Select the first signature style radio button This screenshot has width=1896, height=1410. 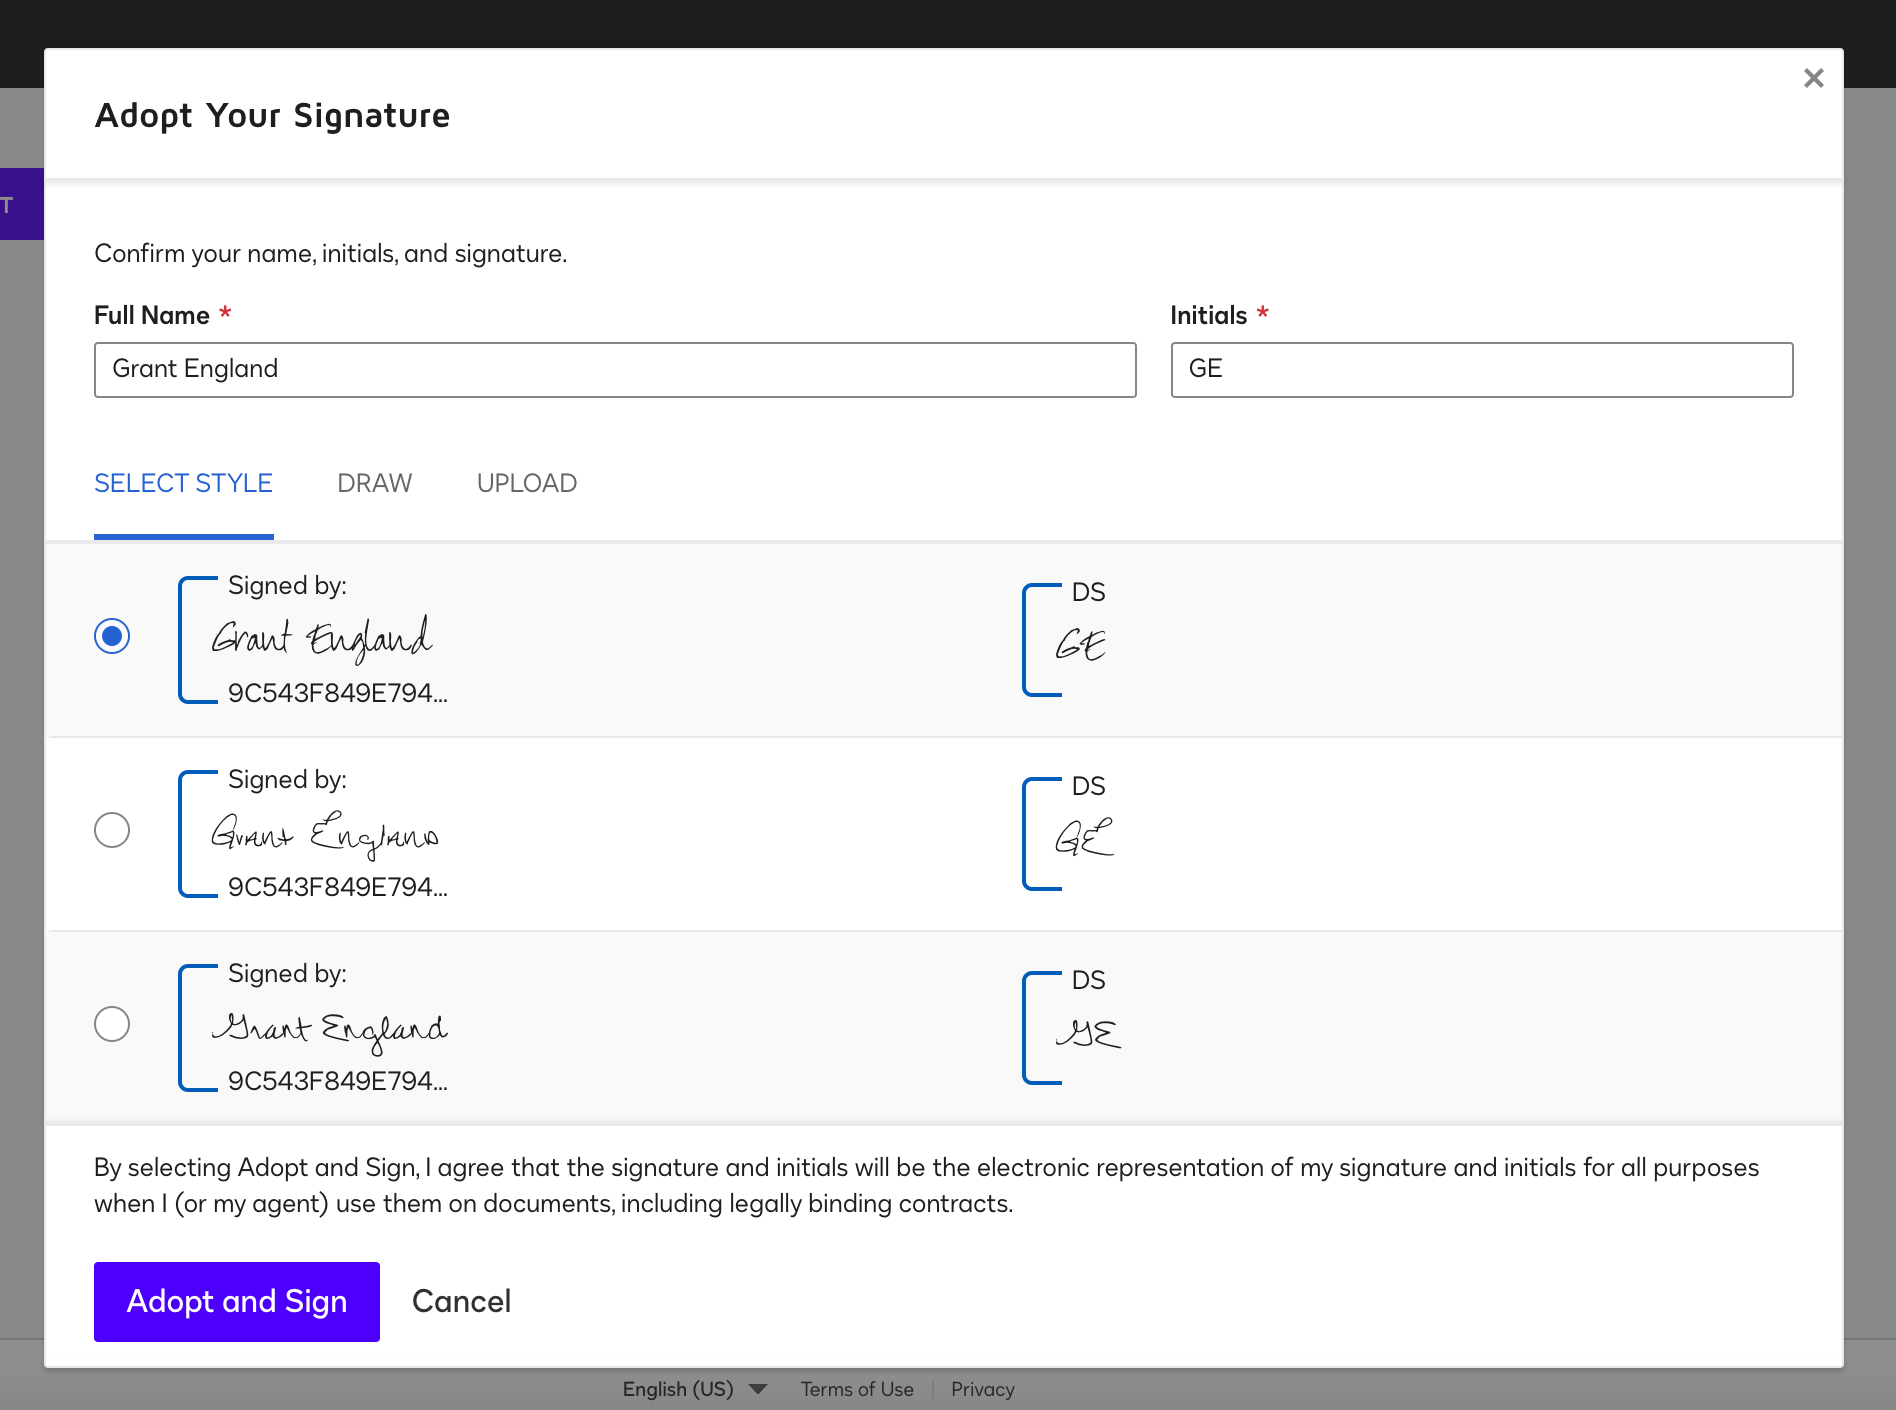[x=112, y=636]
